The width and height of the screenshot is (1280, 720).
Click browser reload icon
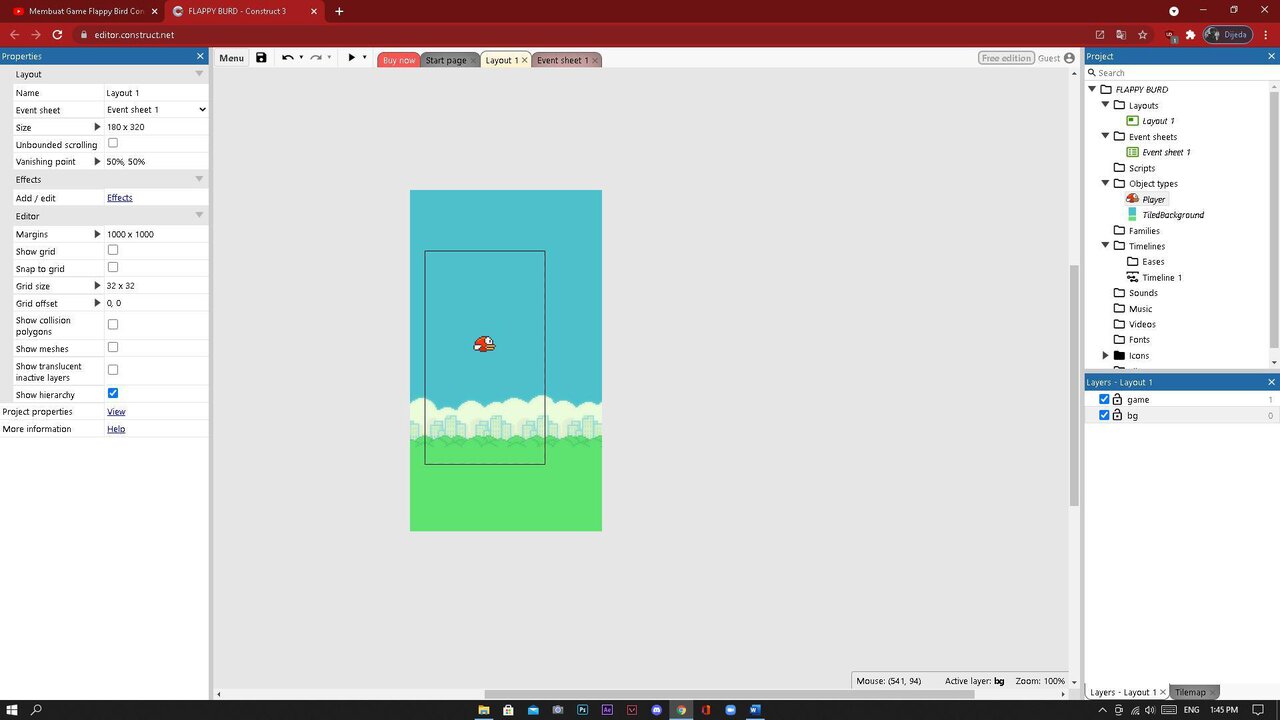(x=57, y=34)
